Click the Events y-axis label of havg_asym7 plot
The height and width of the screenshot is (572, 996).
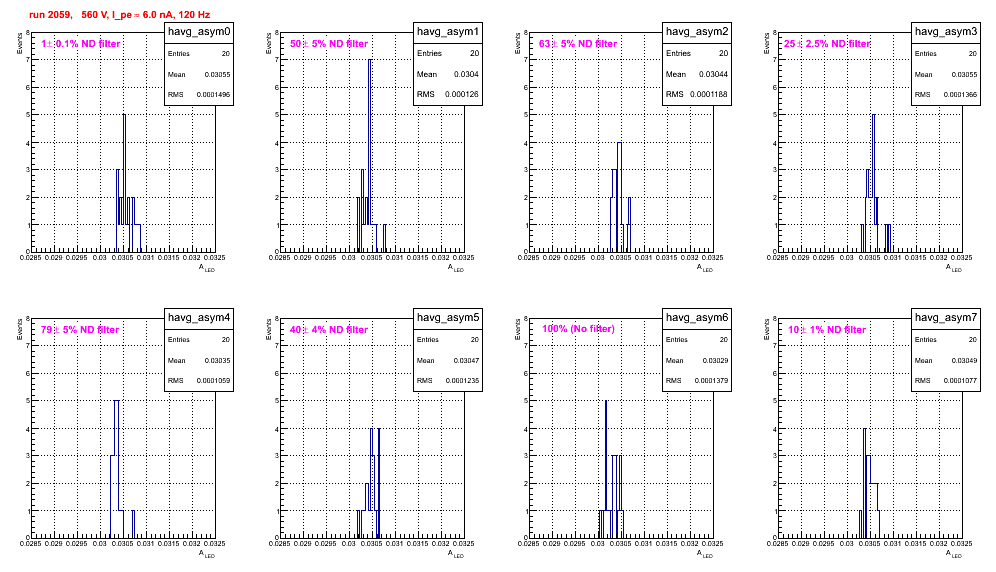[767, 330]
